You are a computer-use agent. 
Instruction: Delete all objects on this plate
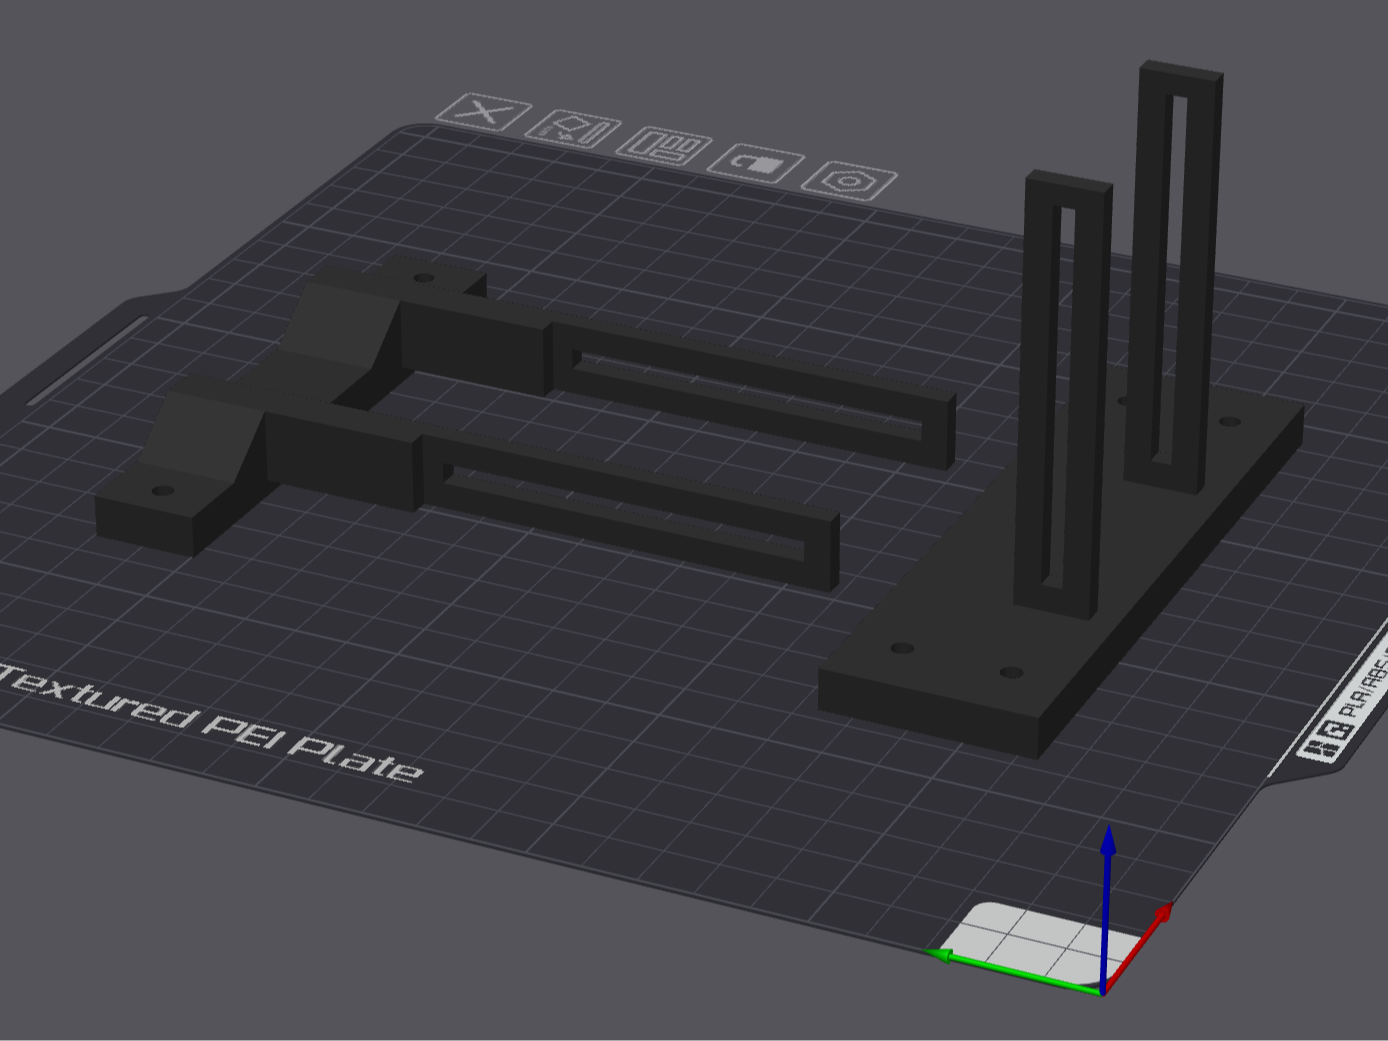485,112
